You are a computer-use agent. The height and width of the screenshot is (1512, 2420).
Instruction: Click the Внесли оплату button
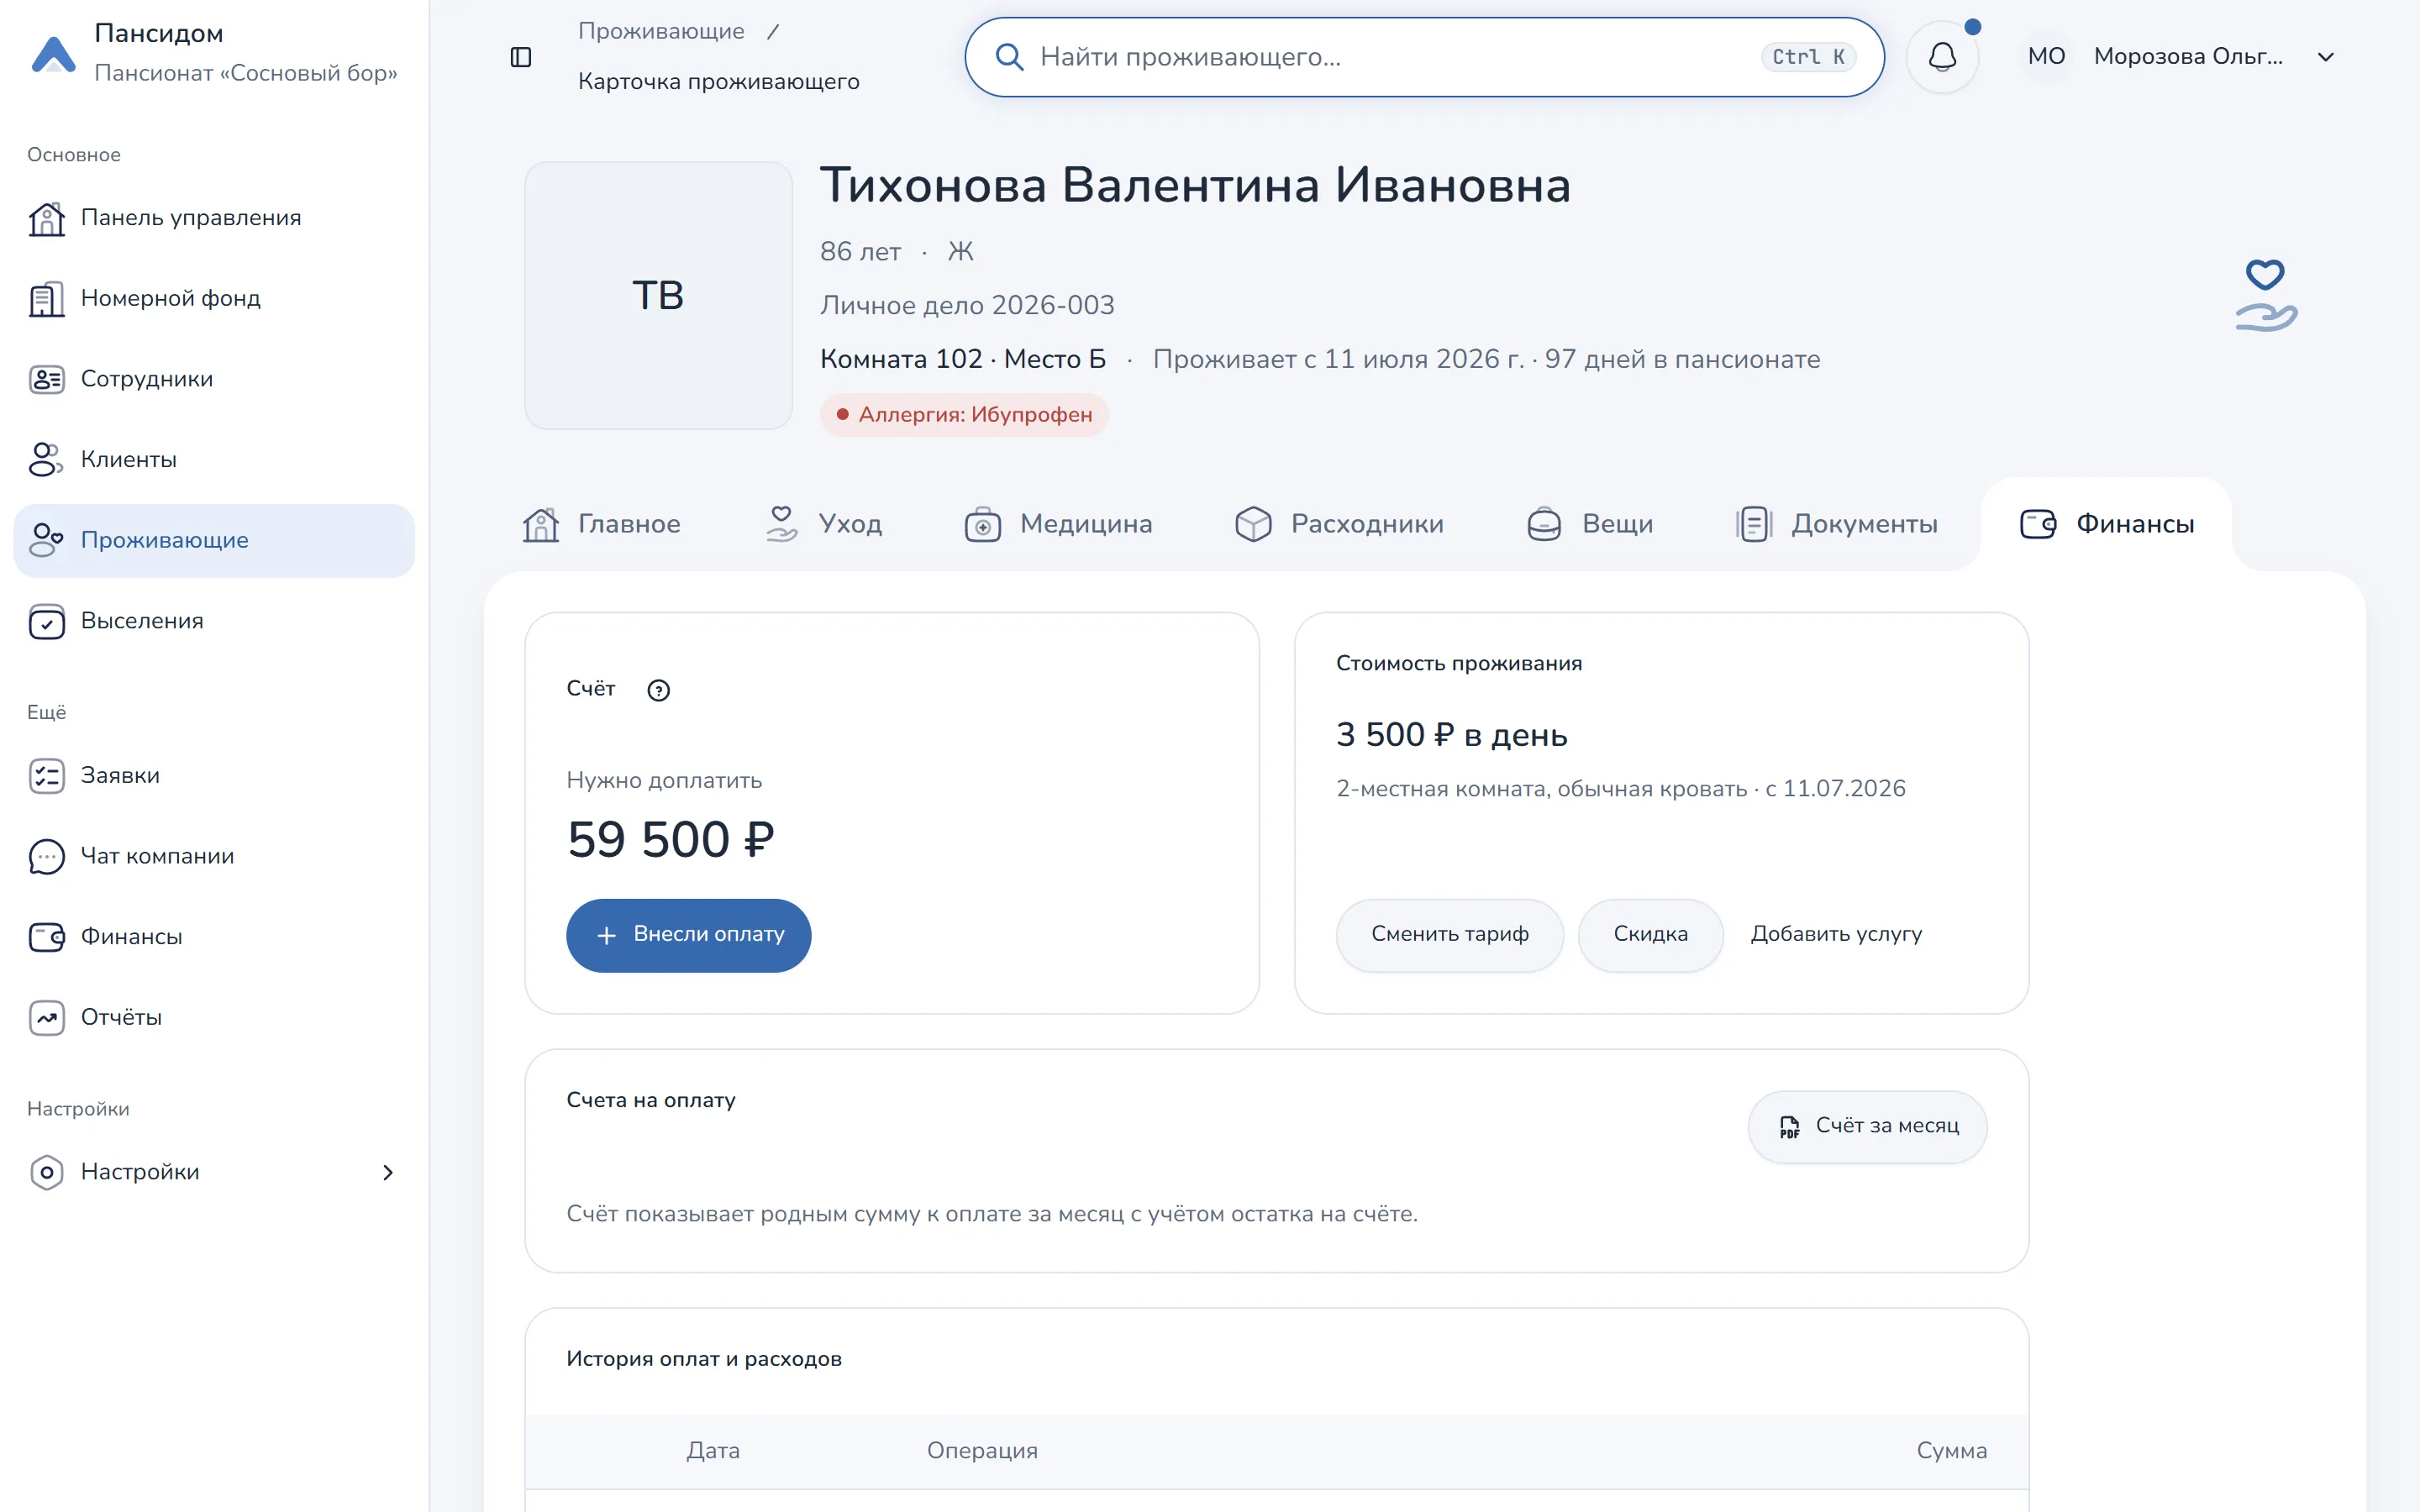(x=689, y=935)
